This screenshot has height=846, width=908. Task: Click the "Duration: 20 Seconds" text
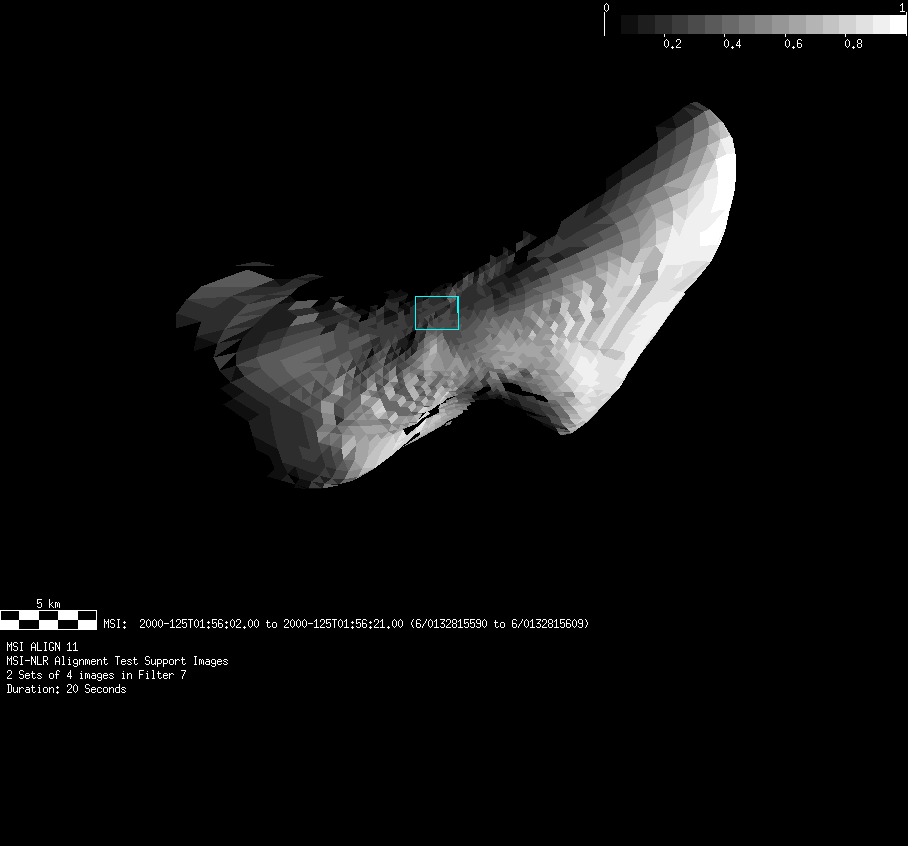click(66, 689)
